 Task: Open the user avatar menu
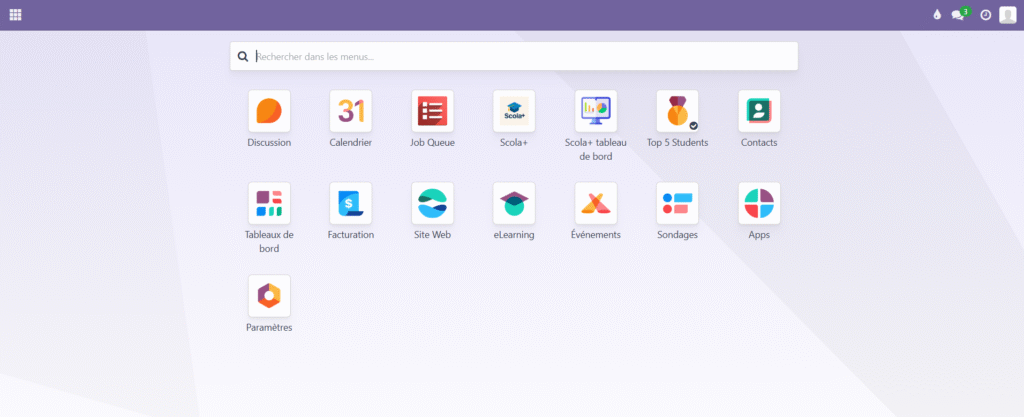click(1007, 15)
